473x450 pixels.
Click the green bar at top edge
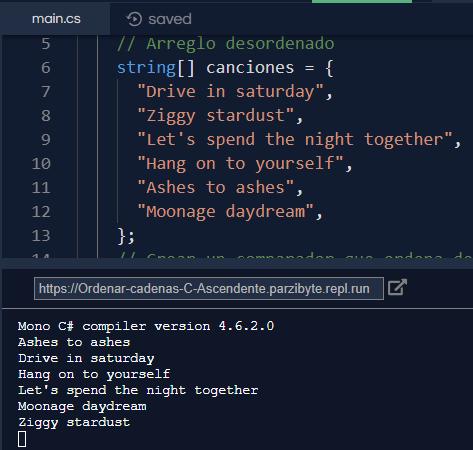tap(362, 1)
